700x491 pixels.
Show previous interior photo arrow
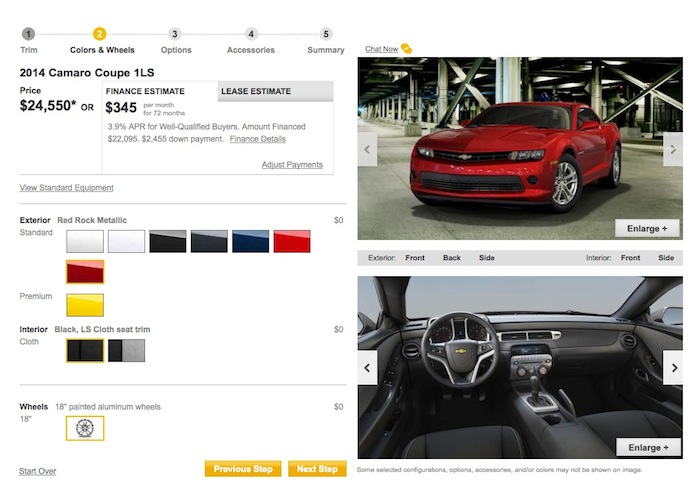pyautogui.click(x=367, y=368)
